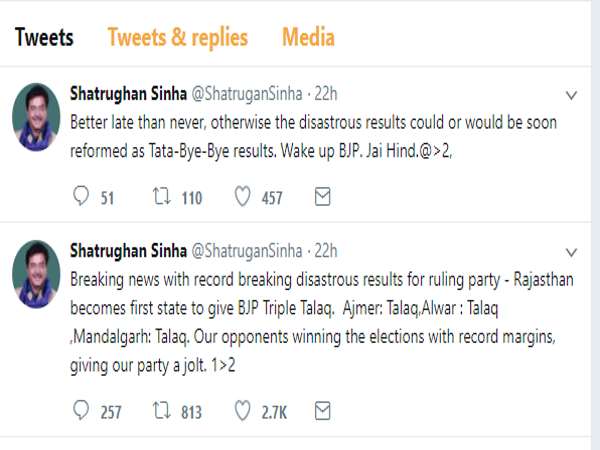Open more-options chevron on second tweet
This screenshot has height=450, width=600.
571,251
